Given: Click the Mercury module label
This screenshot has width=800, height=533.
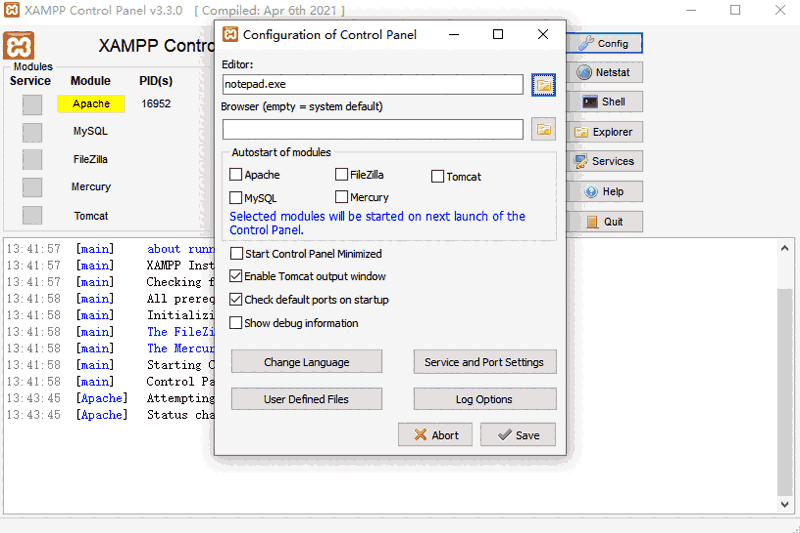Looking at the screenshot, I should coord(91,187).
